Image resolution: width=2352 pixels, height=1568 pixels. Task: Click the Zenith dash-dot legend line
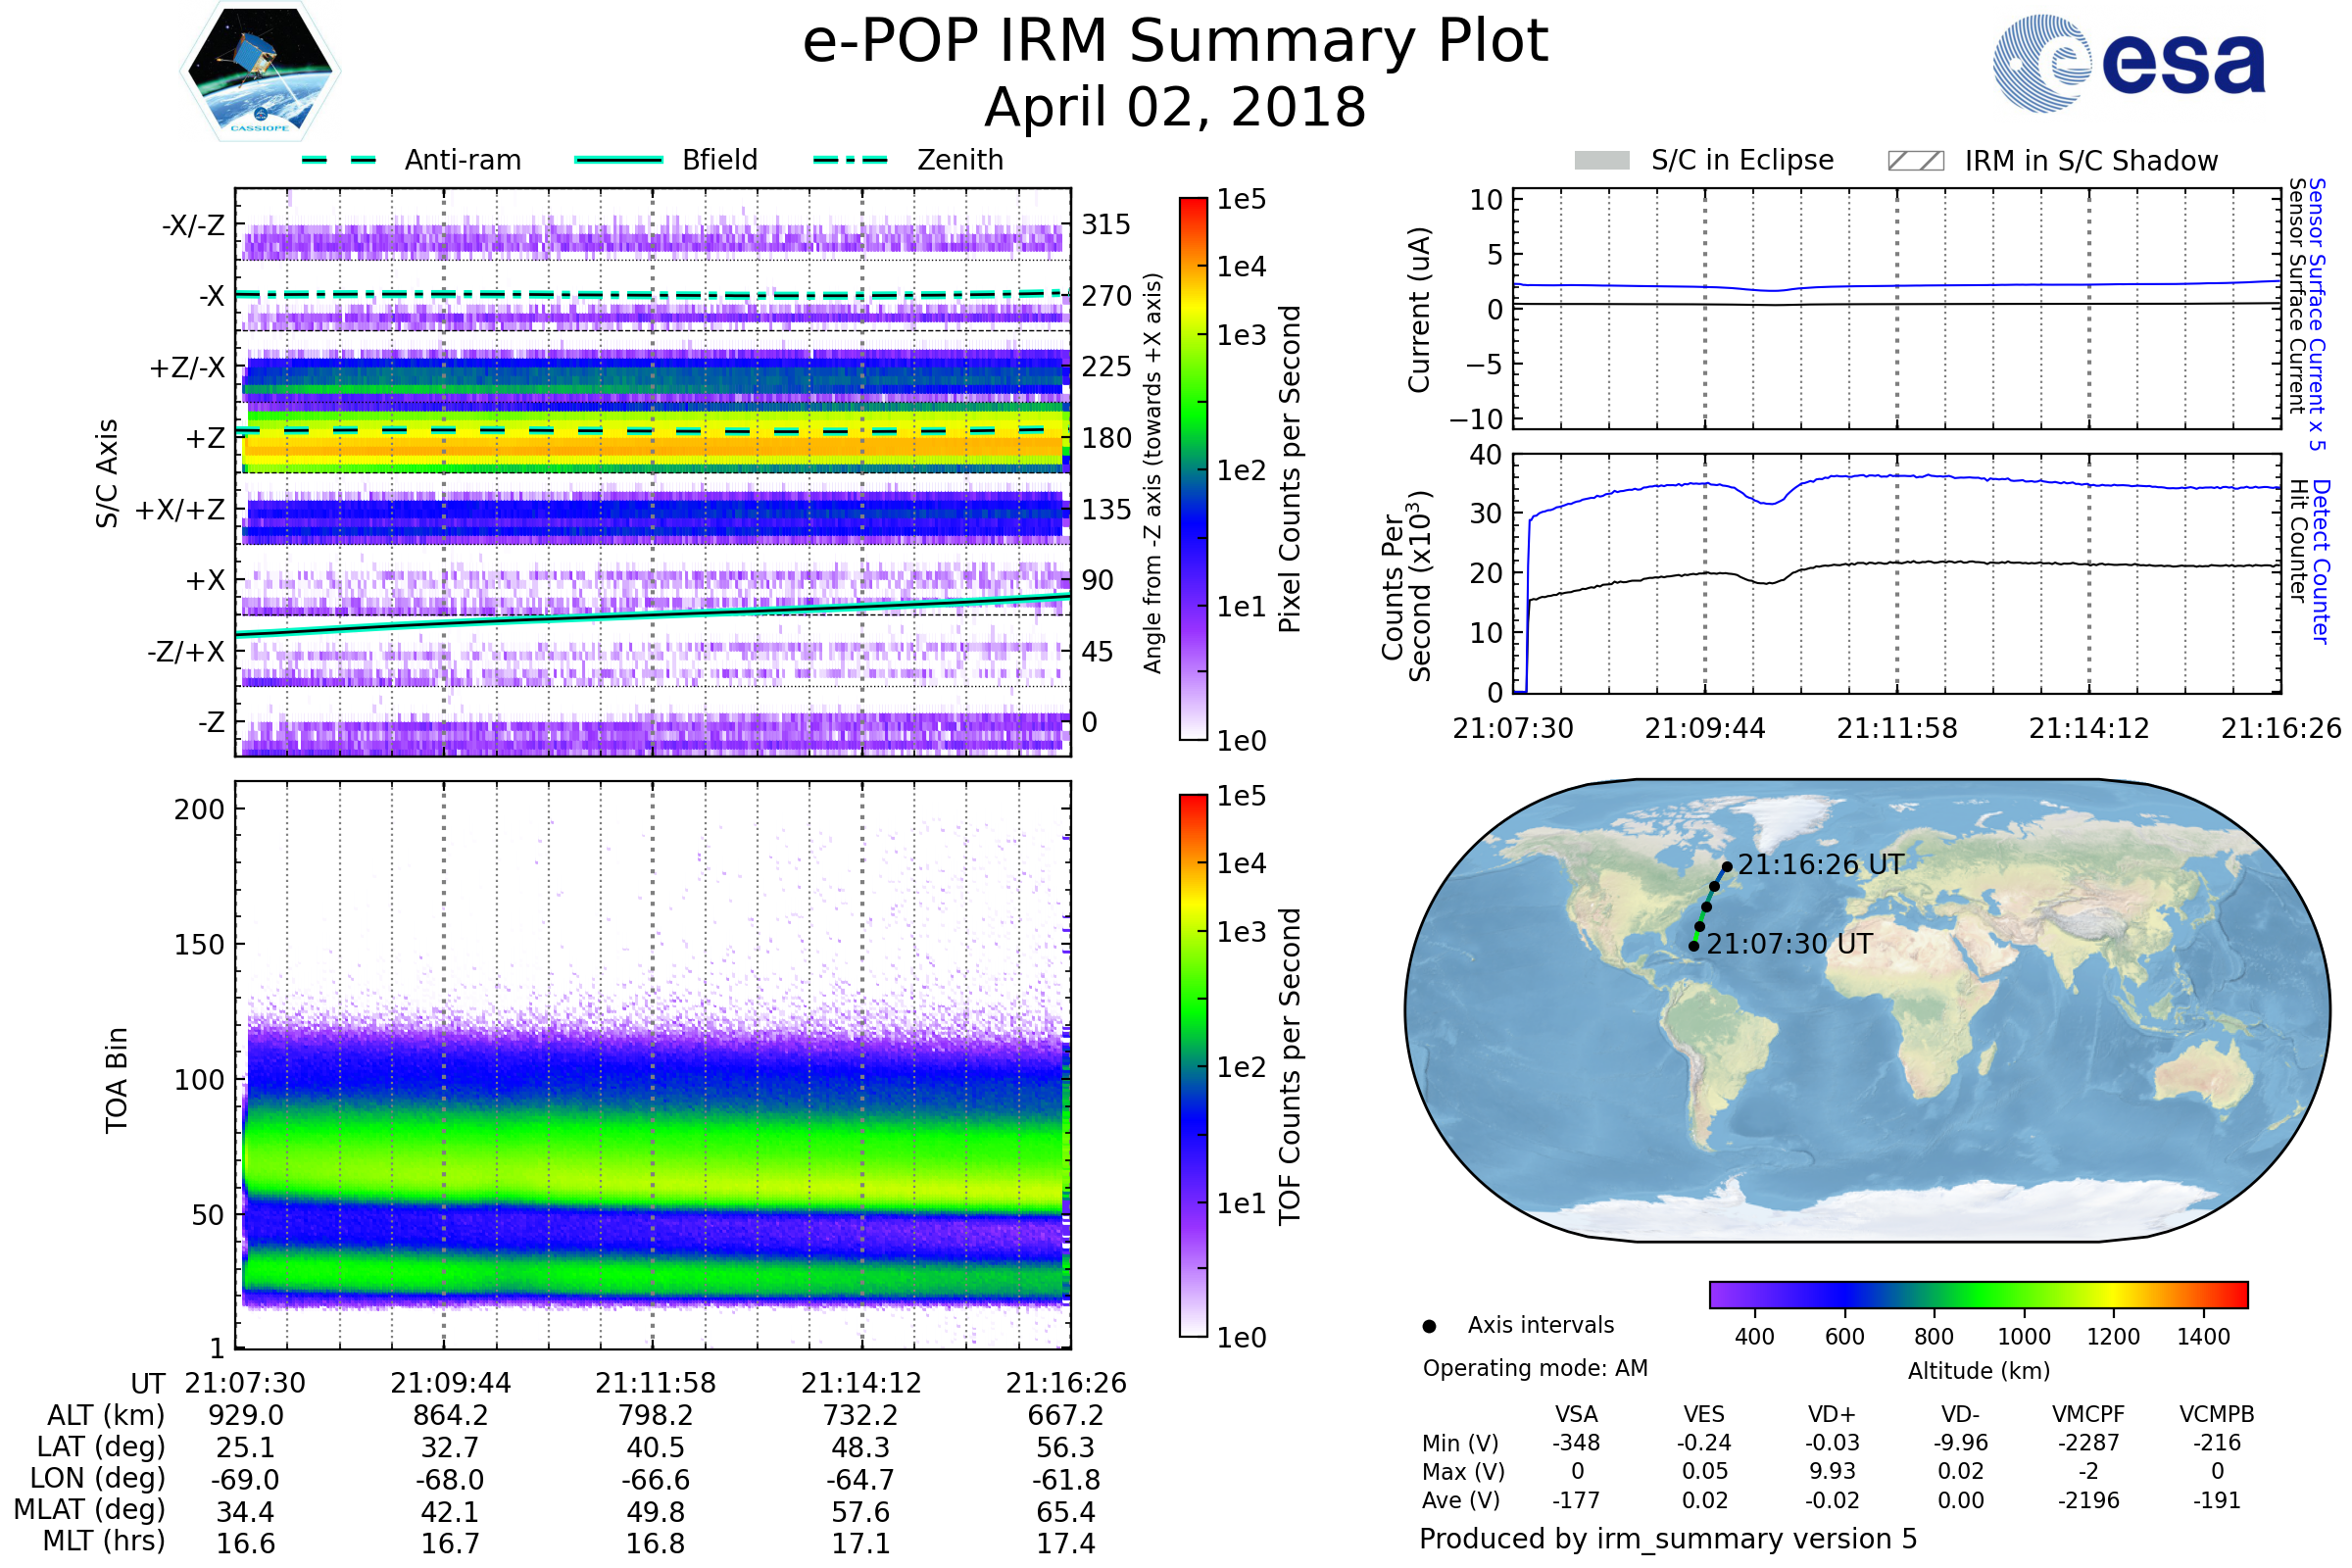(850, 160)
